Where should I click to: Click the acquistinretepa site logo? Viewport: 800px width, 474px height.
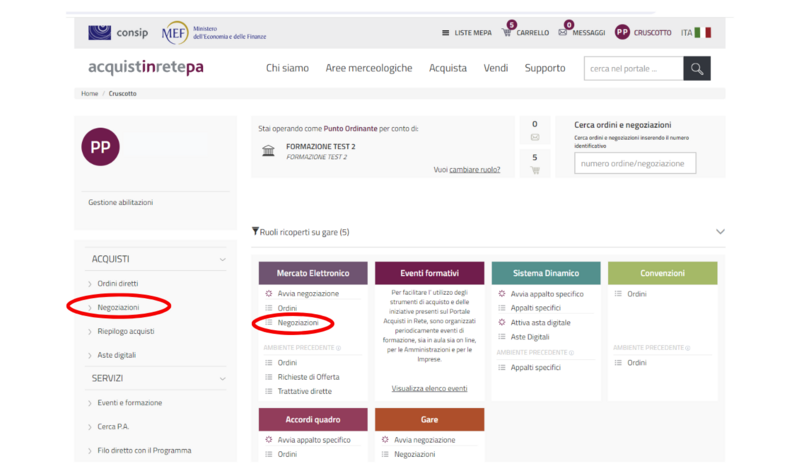(146, 67)
